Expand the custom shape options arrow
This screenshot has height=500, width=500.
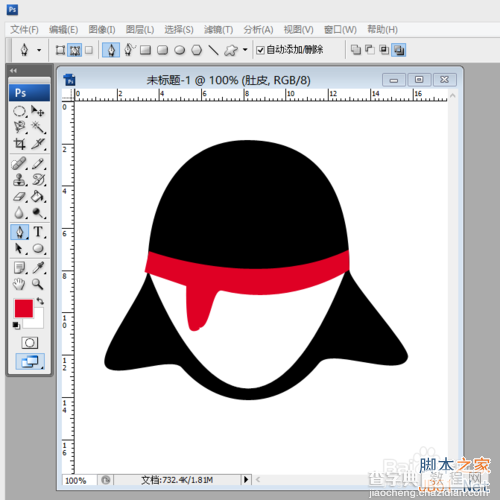[245, 50]
